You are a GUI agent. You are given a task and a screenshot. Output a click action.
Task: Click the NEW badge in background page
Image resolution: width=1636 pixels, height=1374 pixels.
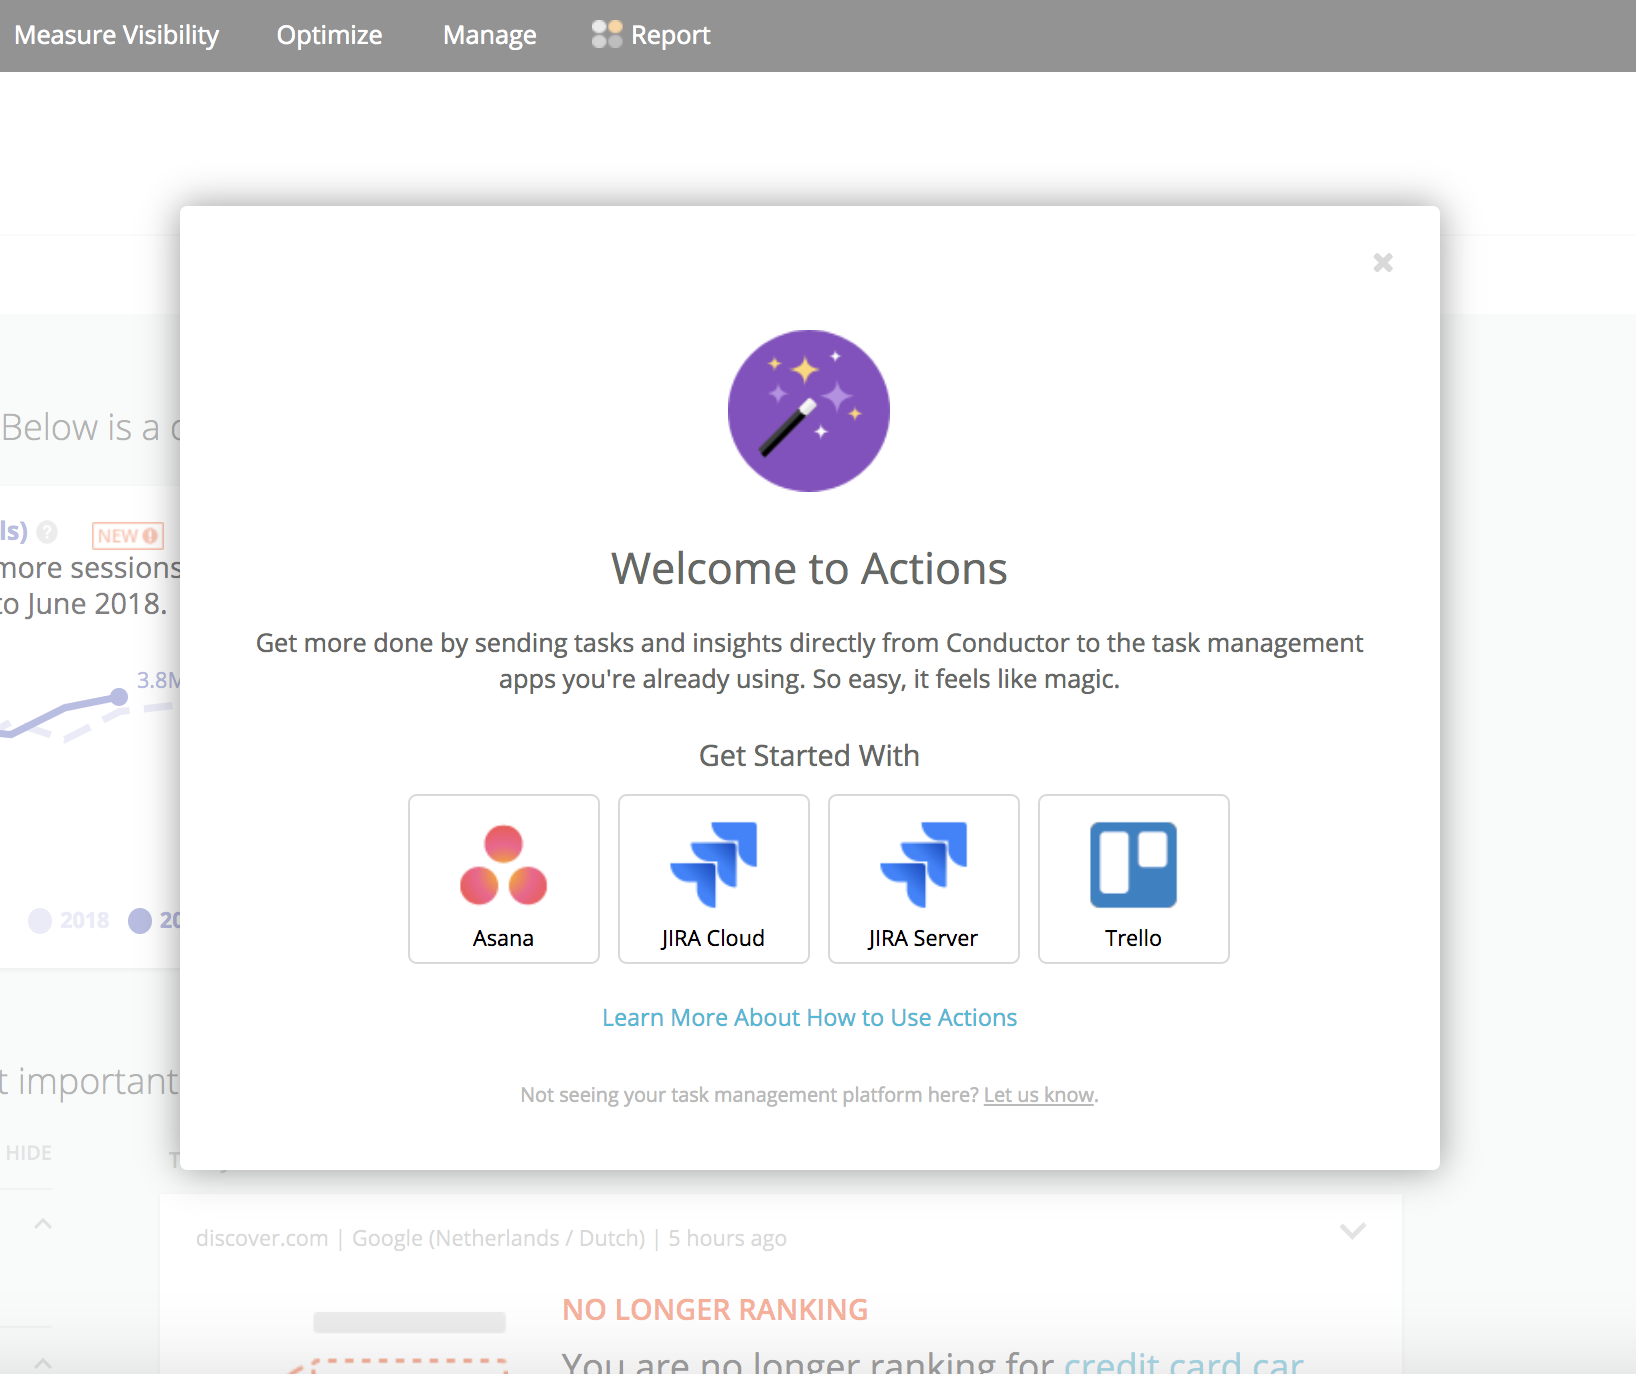point(128,536)
